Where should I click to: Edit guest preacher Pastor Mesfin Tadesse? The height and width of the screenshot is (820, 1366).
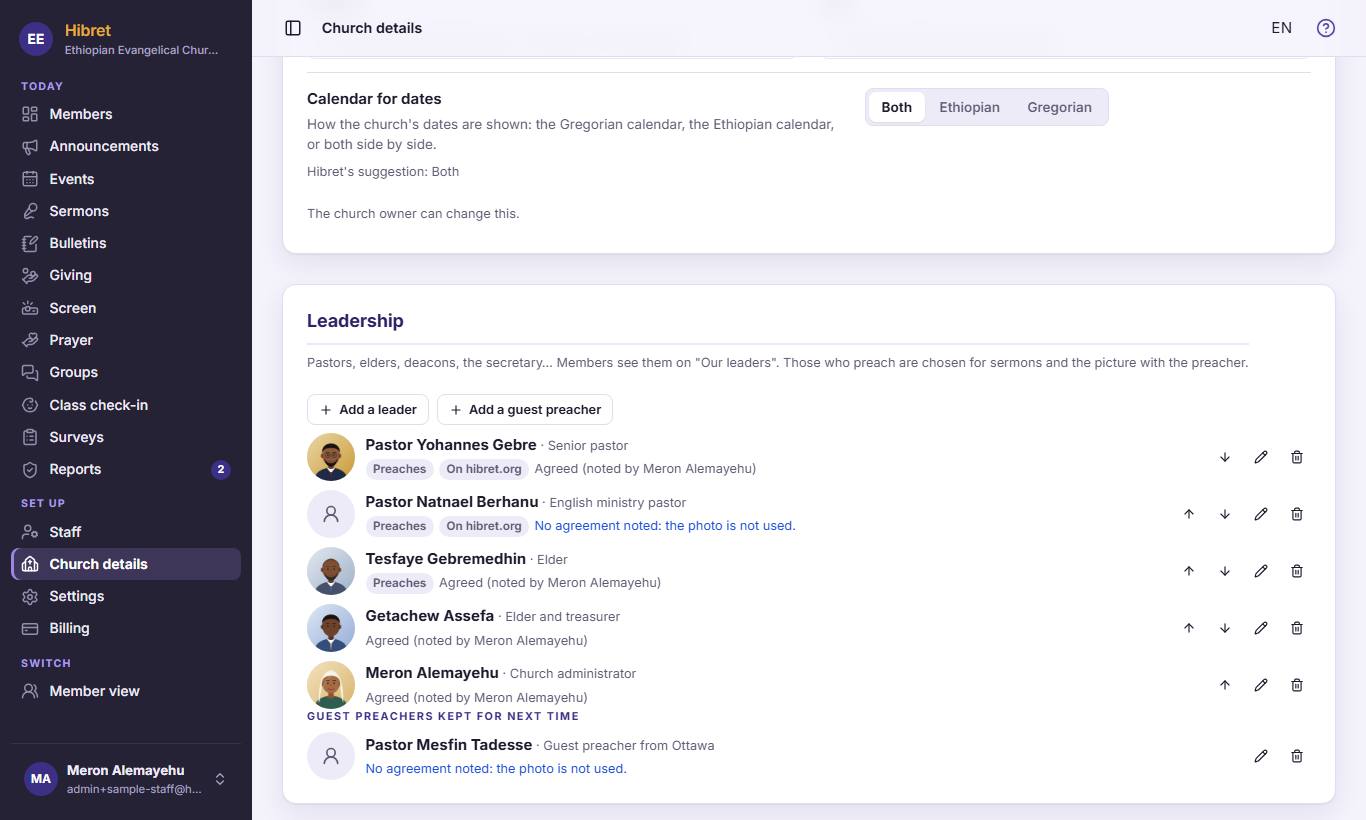tap(1261, 756)
